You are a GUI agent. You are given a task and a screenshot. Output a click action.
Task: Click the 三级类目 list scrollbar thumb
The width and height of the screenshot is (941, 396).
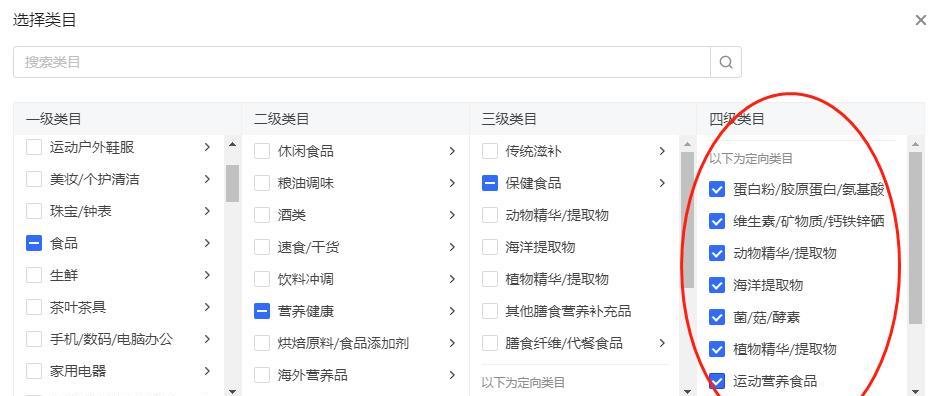point(688,219)
